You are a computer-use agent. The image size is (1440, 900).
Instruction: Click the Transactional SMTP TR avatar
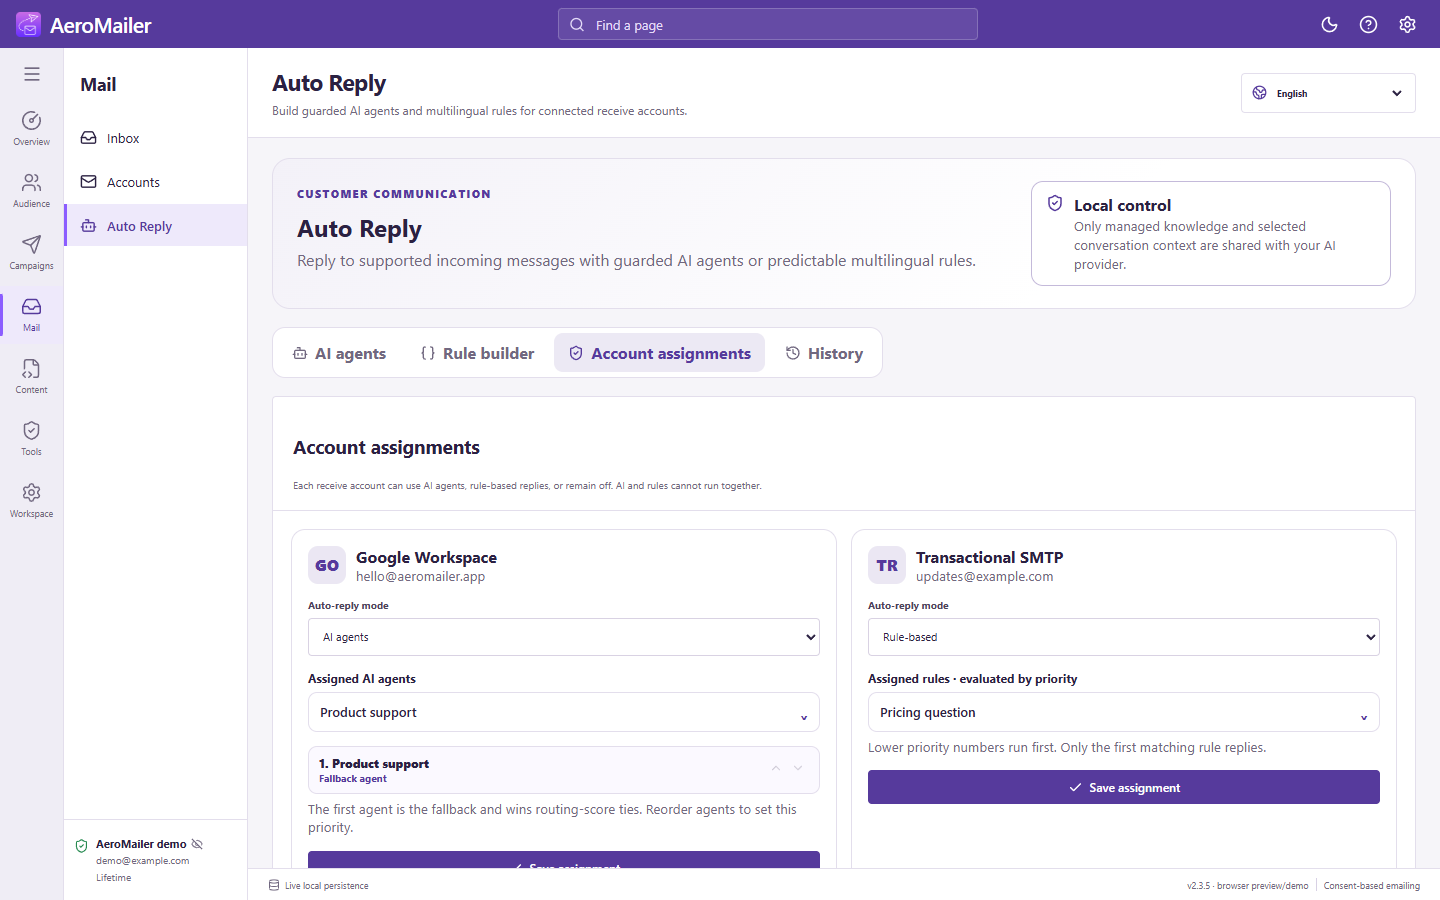point(887,565)
